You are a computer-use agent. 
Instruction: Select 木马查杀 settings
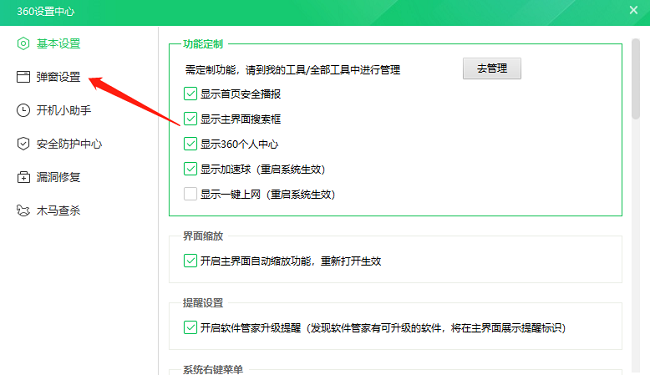[58, 210]
